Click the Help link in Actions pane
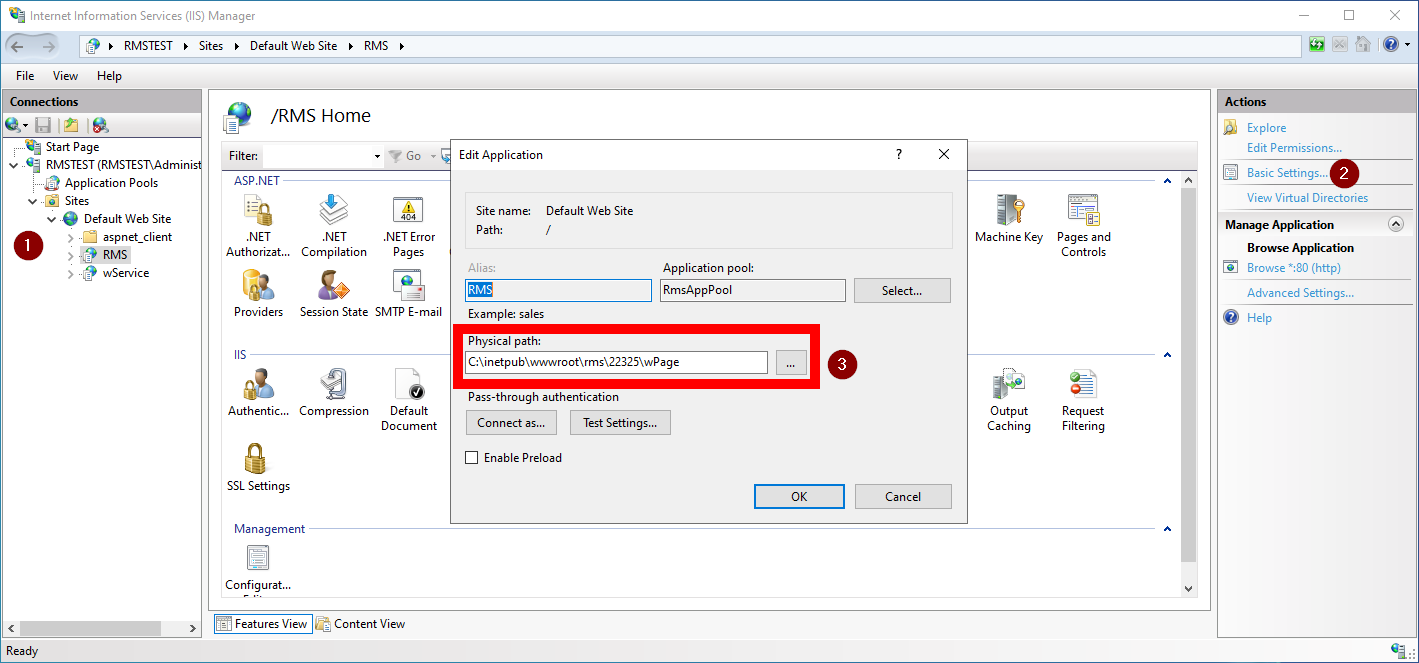 point(1259,318)
